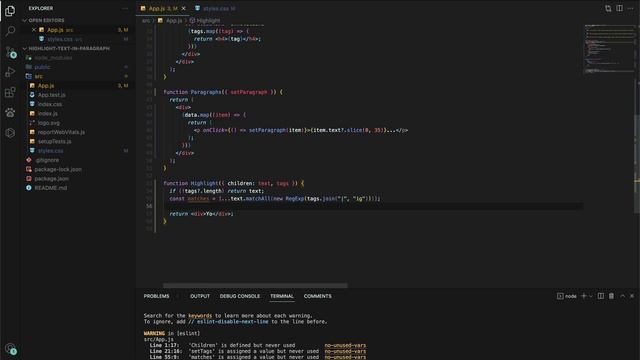640x360 pixels.
Task: Click the first no-unused-vars link in the terminal
Action: click(345, 345)
